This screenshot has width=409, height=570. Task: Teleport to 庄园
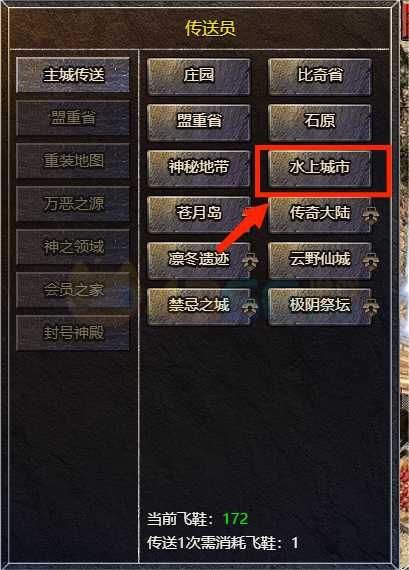click(199, 76)
